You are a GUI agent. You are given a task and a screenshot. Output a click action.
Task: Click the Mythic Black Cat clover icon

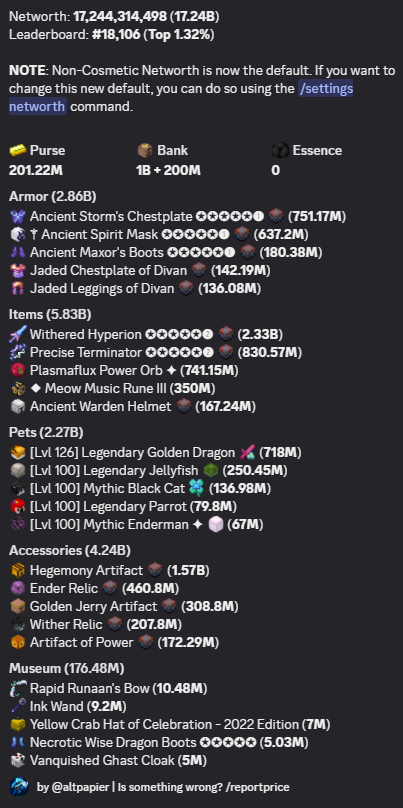coord(197,488)
